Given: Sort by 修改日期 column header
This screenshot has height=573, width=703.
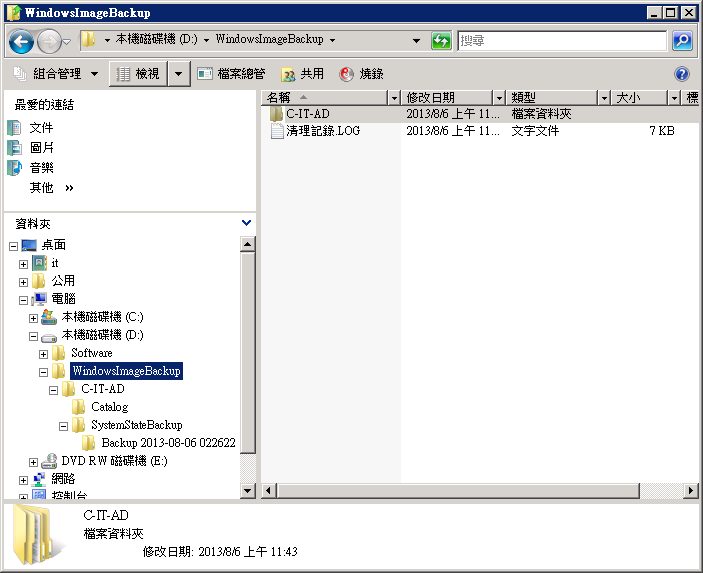Looking at the screenshot, I should coord(447,97).
